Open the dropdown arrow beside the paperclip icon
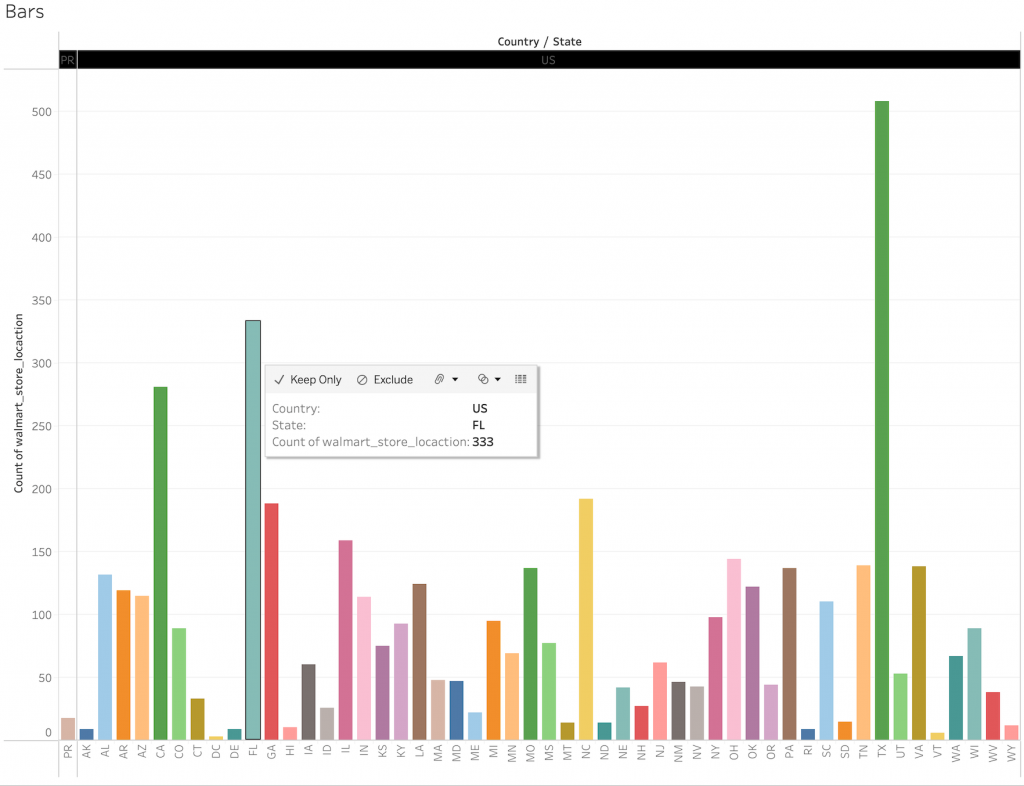 tap(455, 379)
